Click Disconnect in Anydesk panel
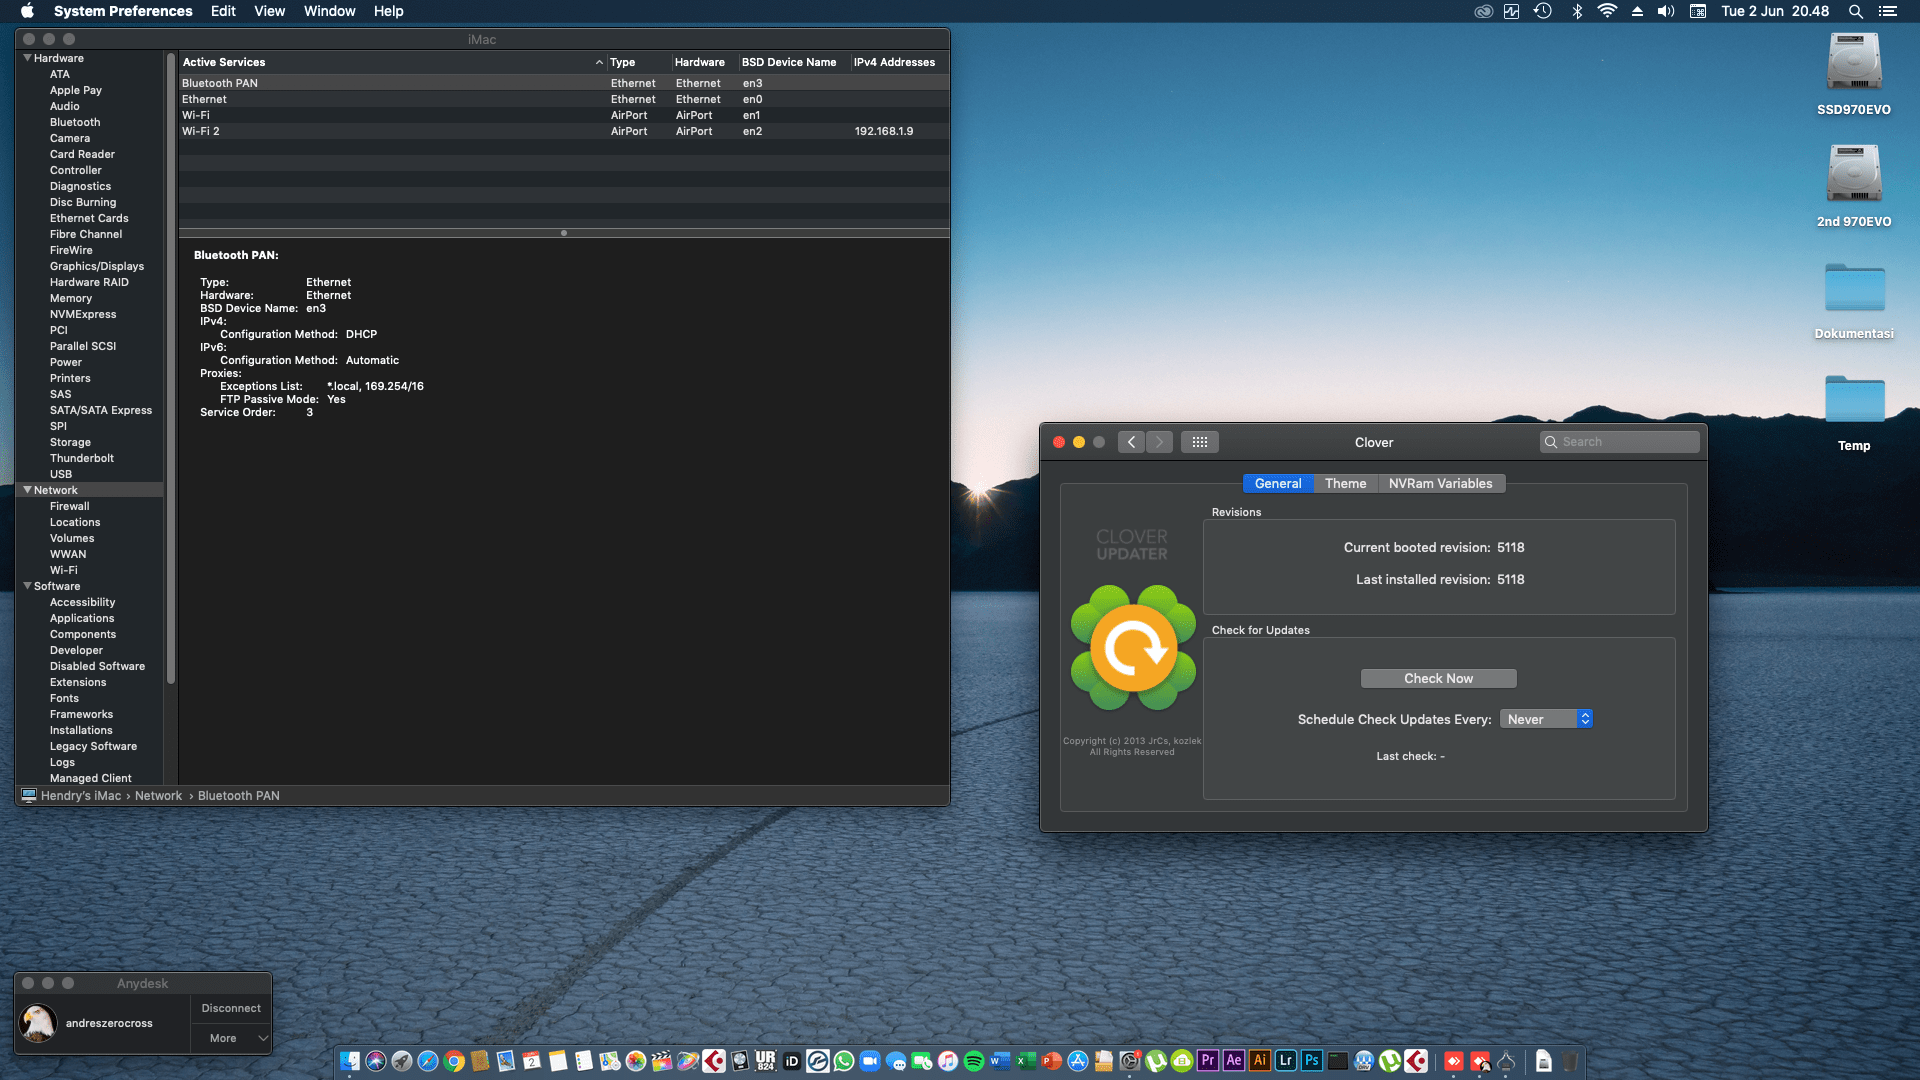The height and width of the screenshot is (1080, 1920). [x=231, y=1008]
